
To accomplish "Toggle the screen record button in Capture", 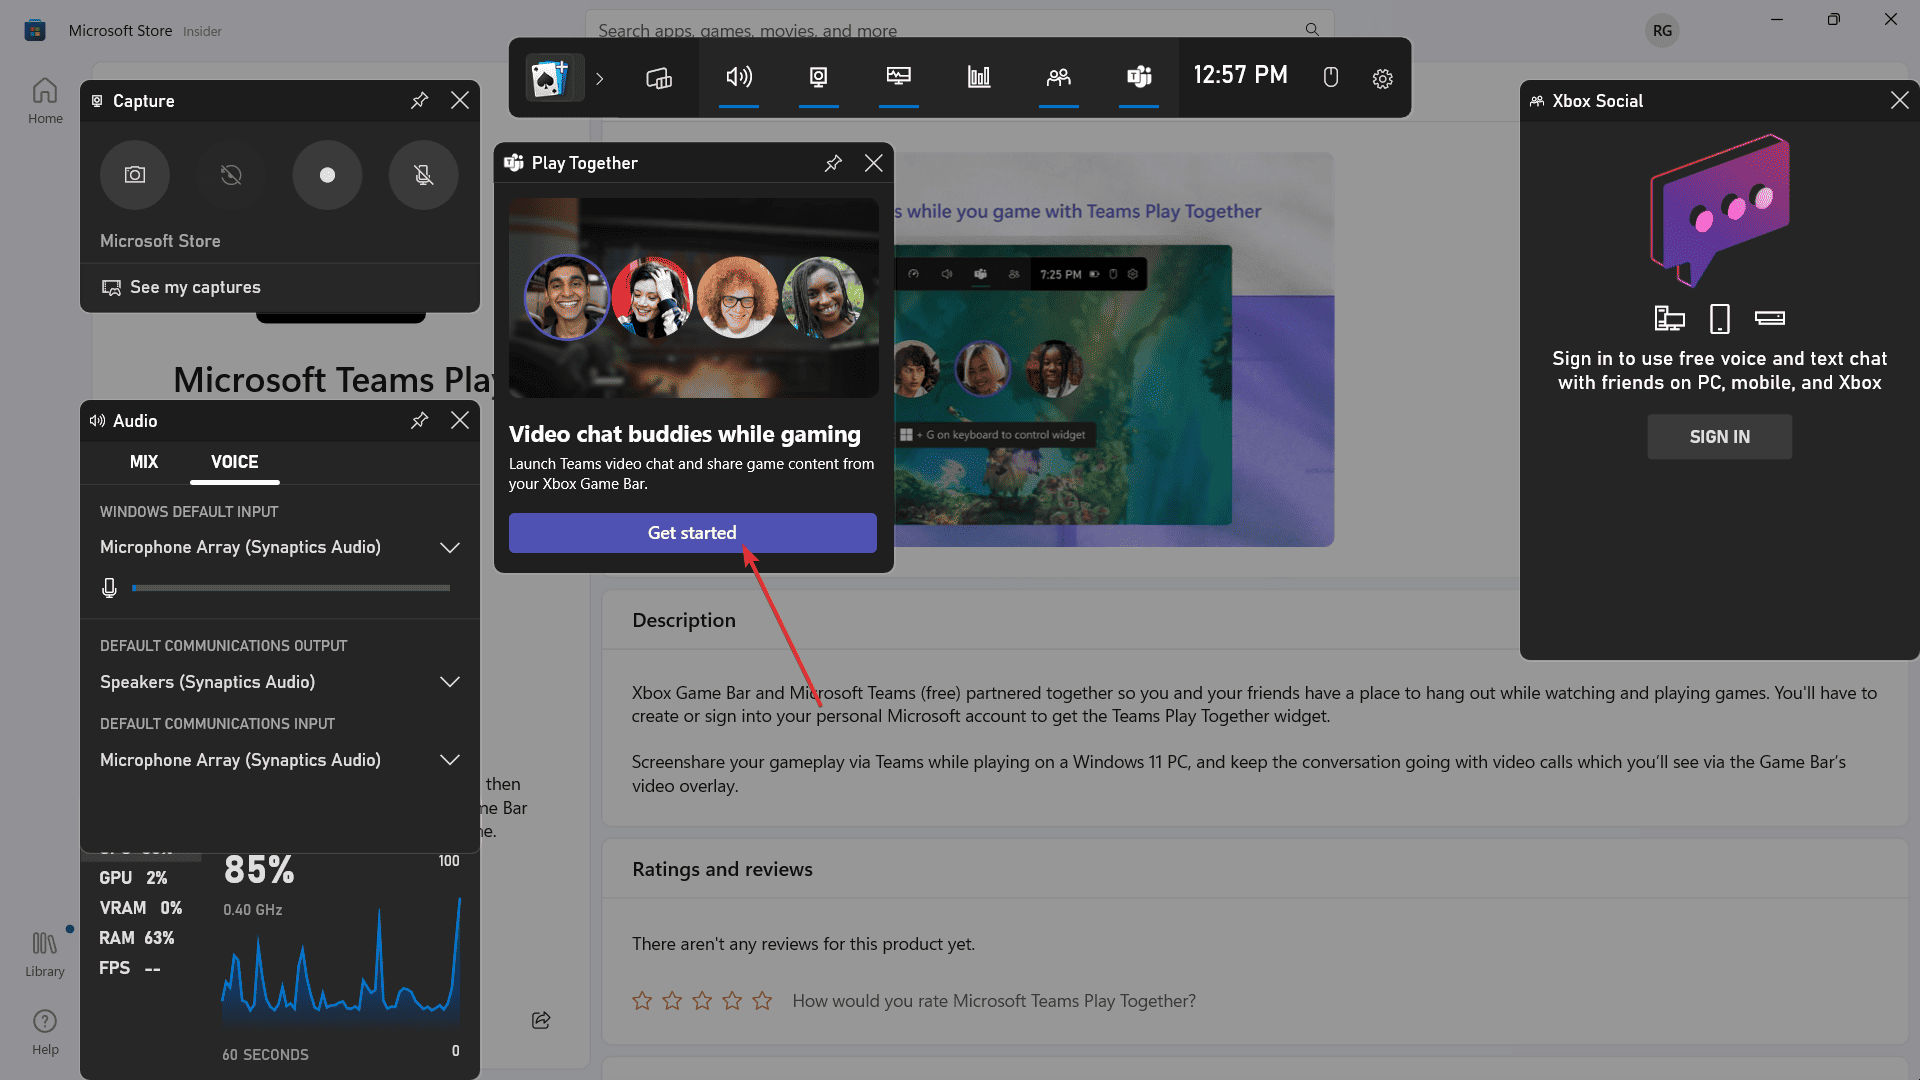I will 327,174.
